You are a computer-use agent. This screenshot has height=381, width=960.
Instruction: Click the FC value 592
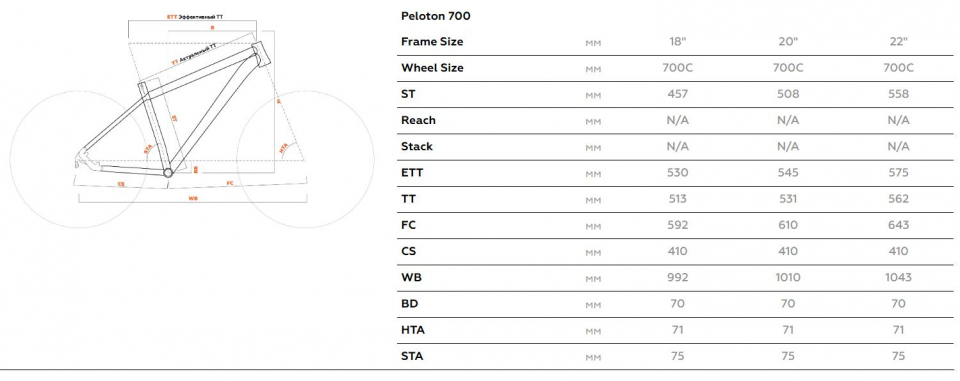(677, 225)
